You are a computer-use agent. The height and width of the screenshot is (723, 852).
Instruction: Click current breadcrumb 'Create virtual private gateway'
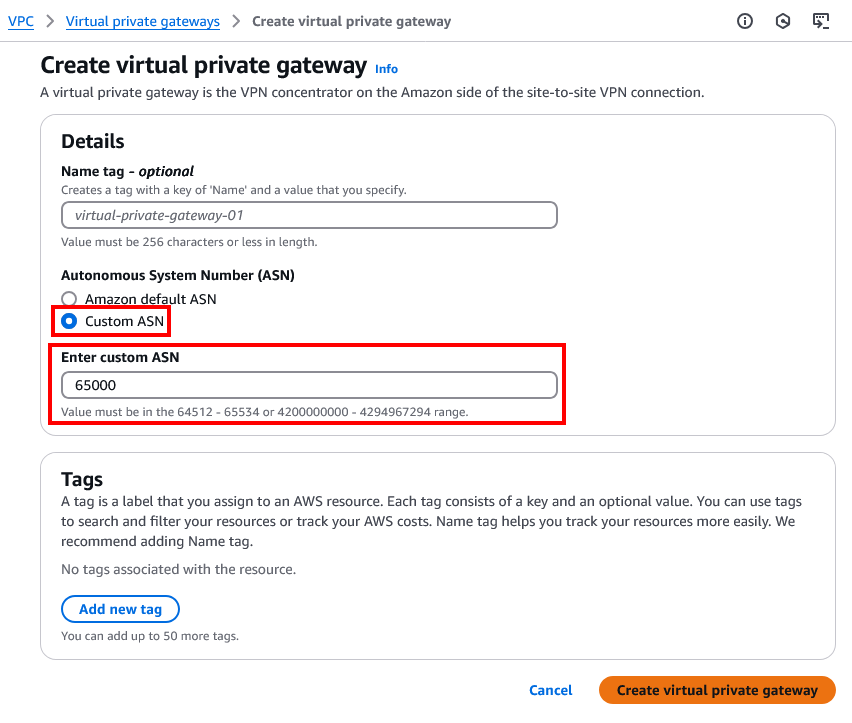pyautogui.click(x=351, y=21)
